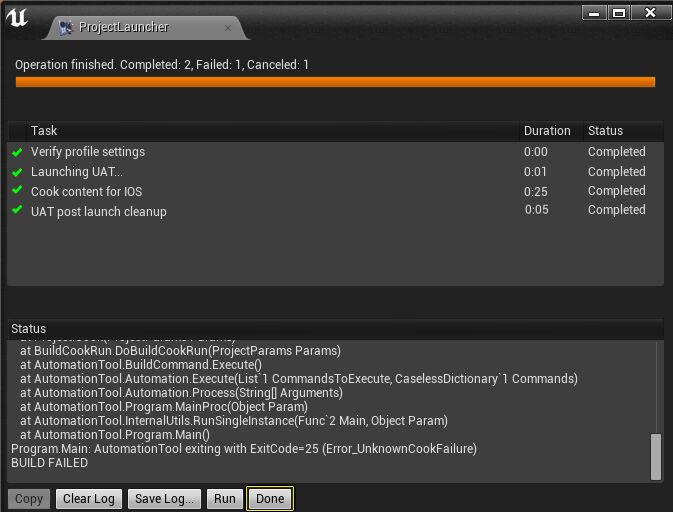
Task: Click green checkmark for Verify profile settings
Action: pos(17,152)
